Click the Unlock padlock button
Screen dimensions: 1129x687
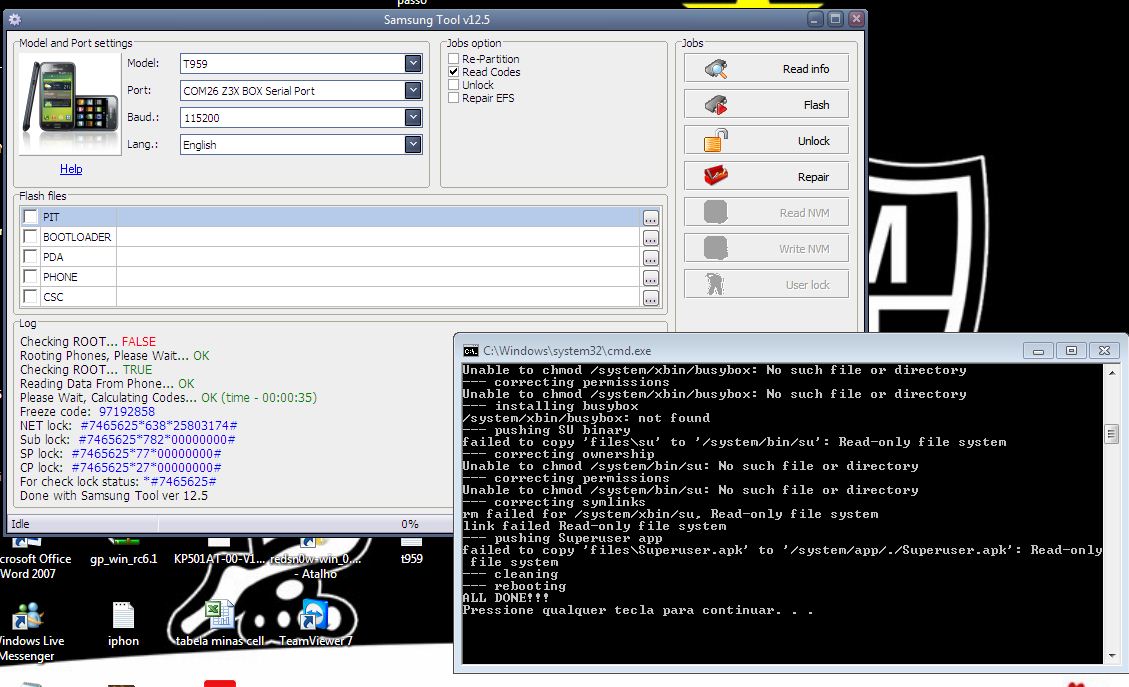click(766, 140)
